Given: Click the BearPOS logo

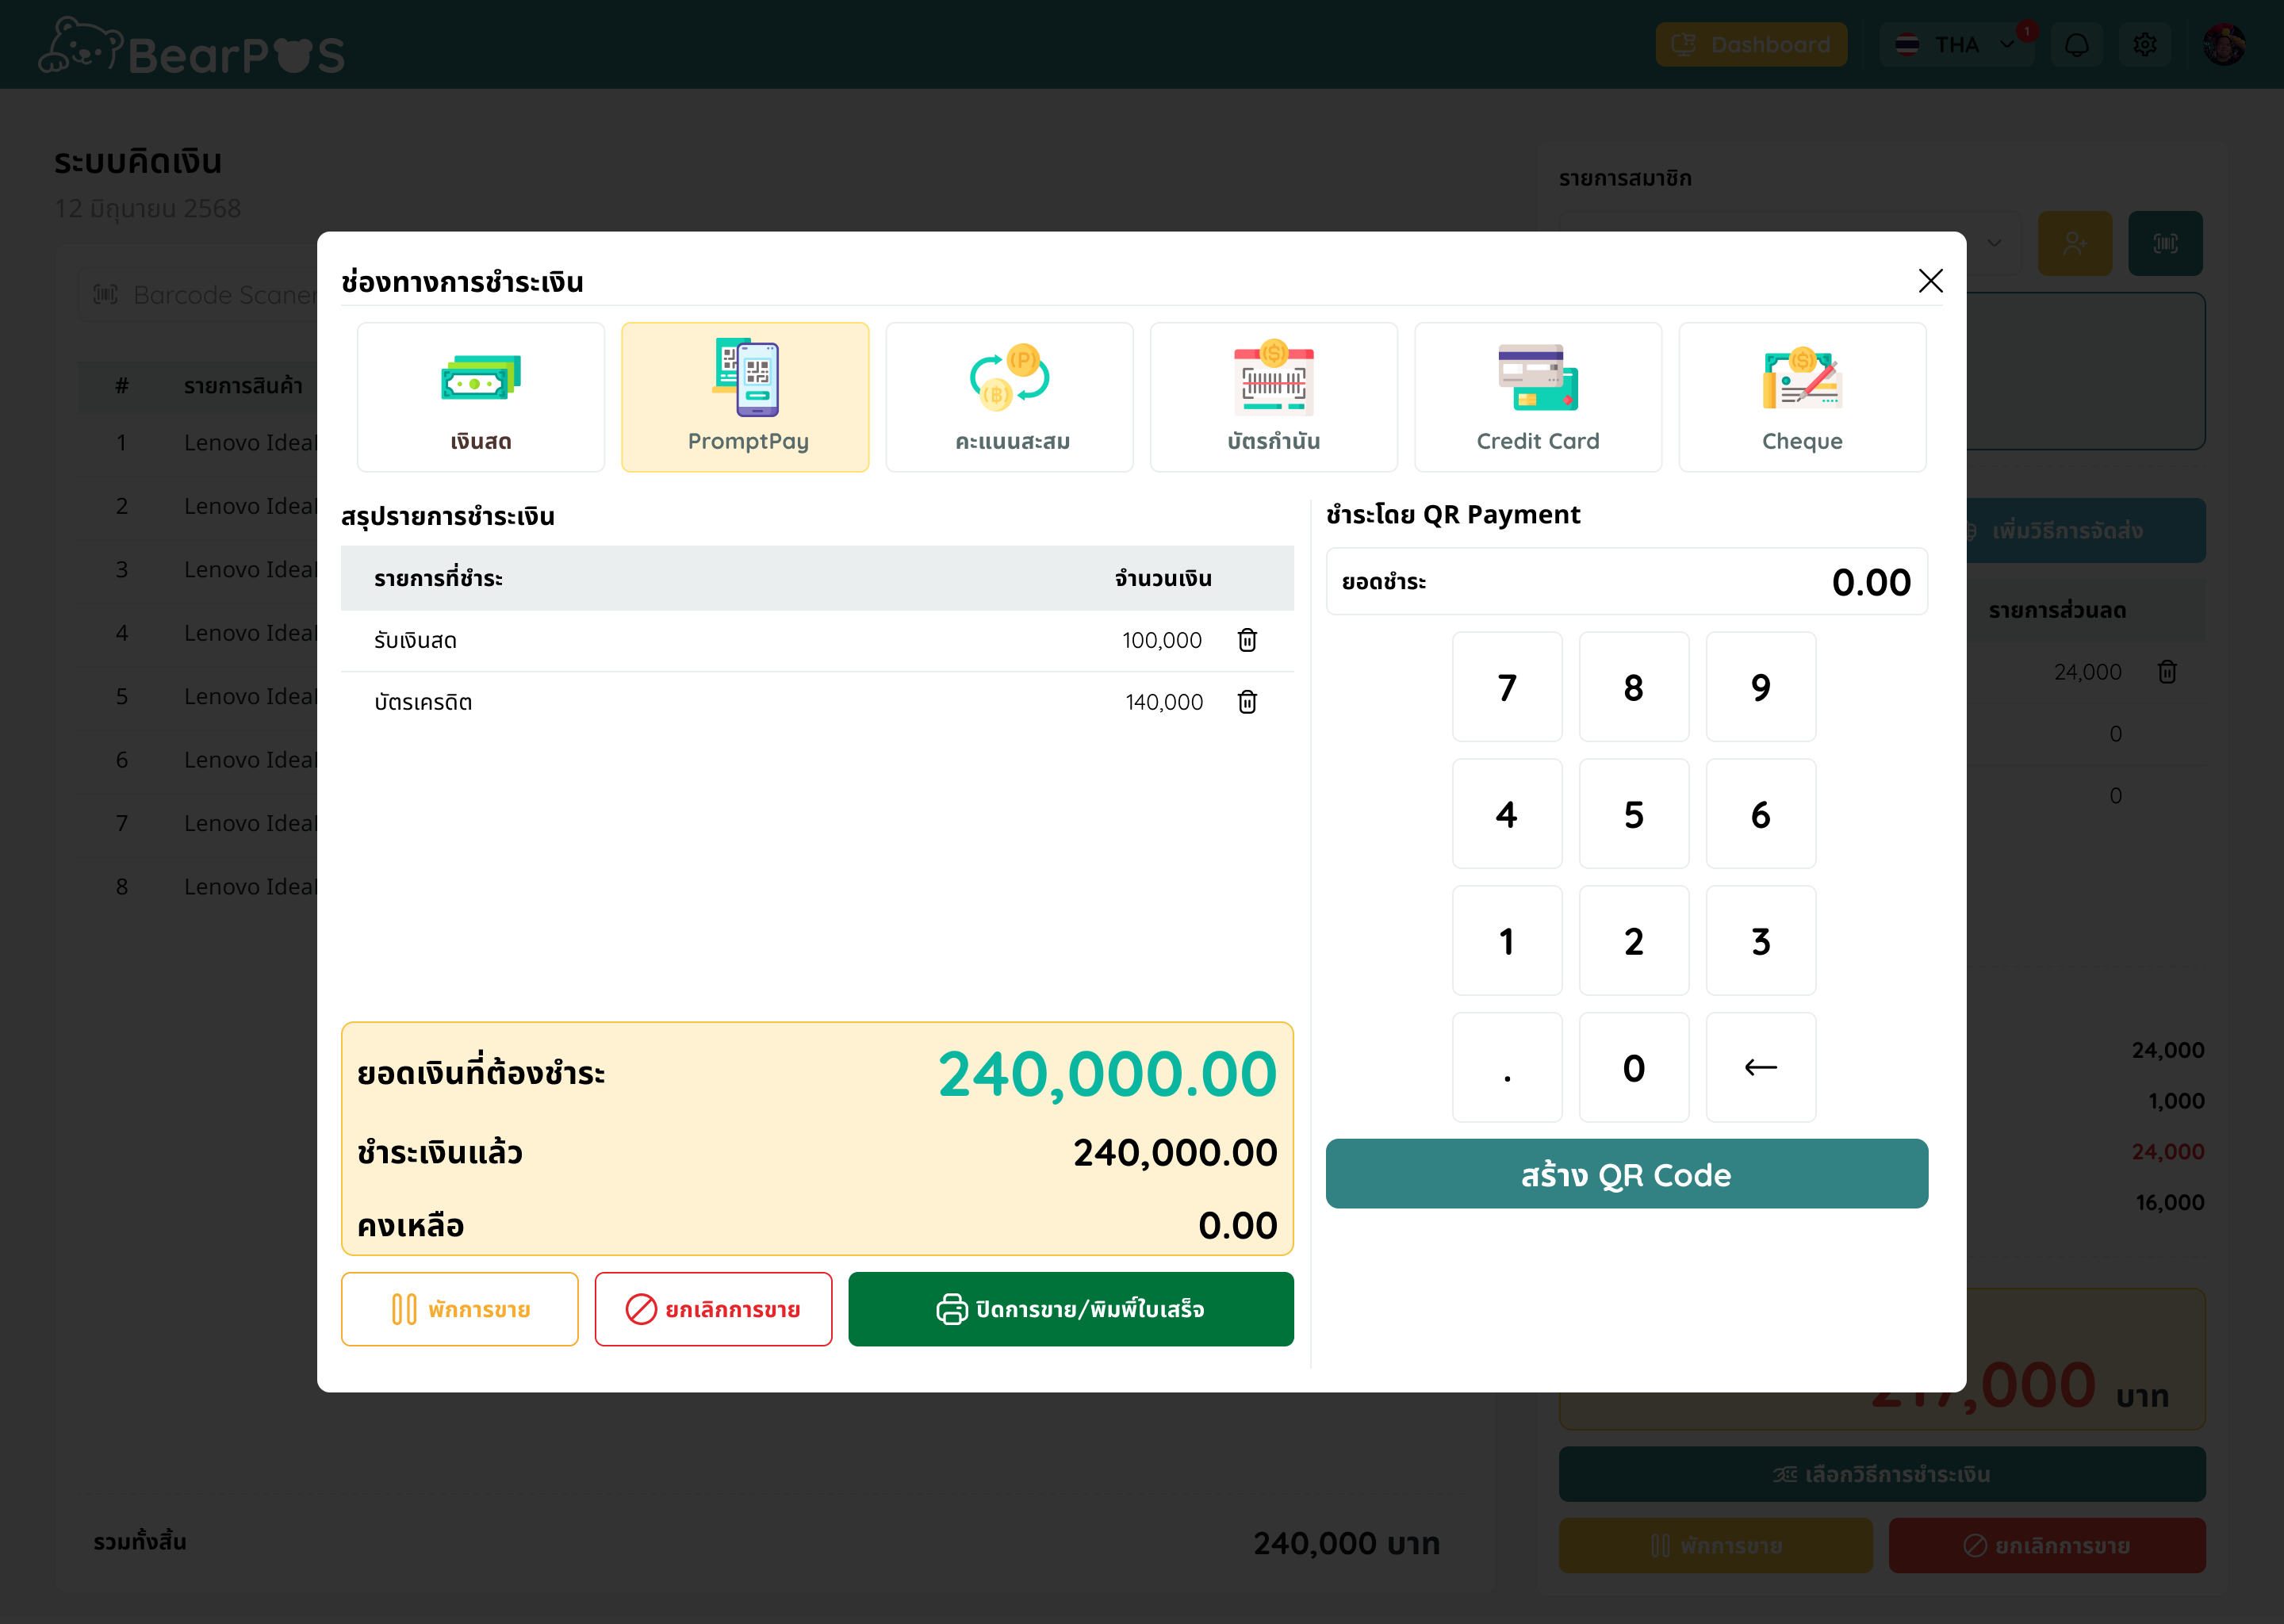Looking at the screenshot, I should pos(191,47).
